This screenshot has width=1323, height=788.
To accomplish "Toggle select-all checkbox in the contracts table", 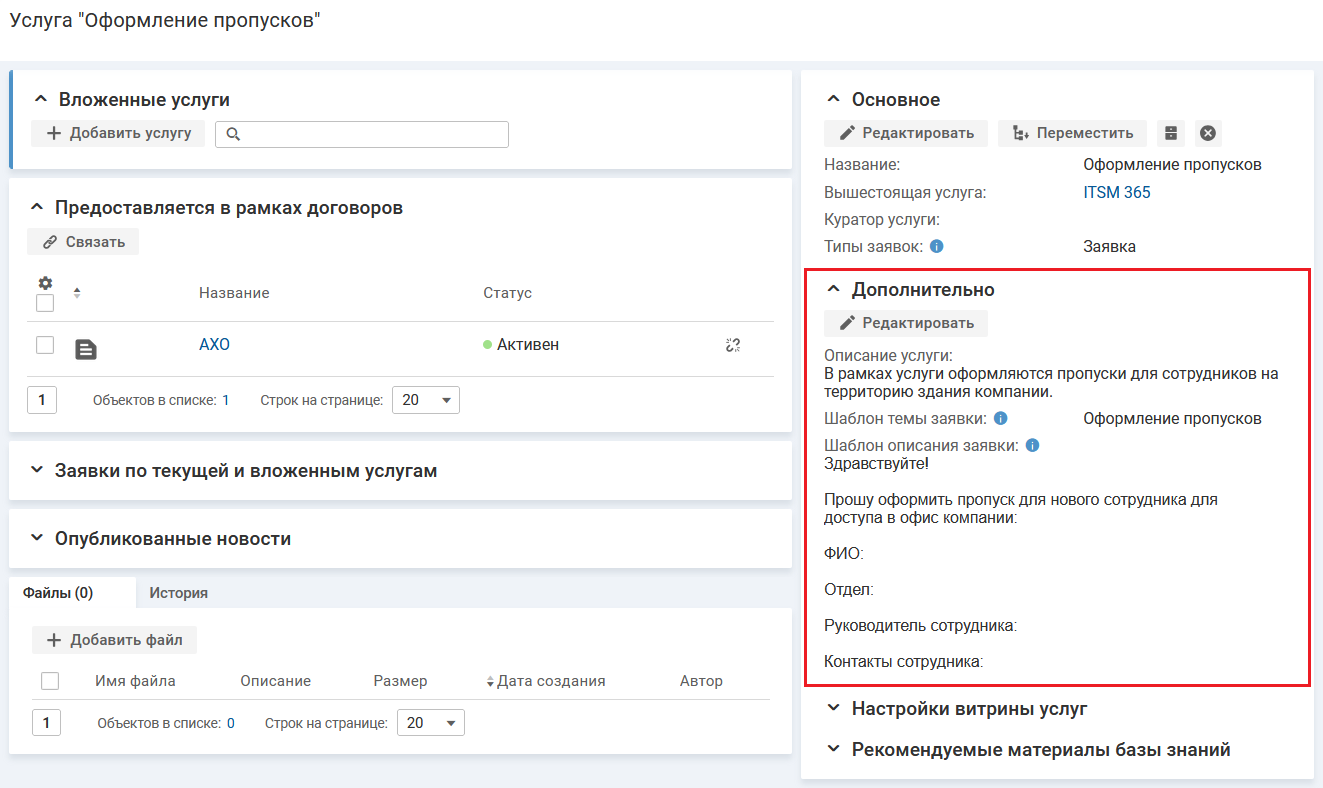I will (45, 303).
